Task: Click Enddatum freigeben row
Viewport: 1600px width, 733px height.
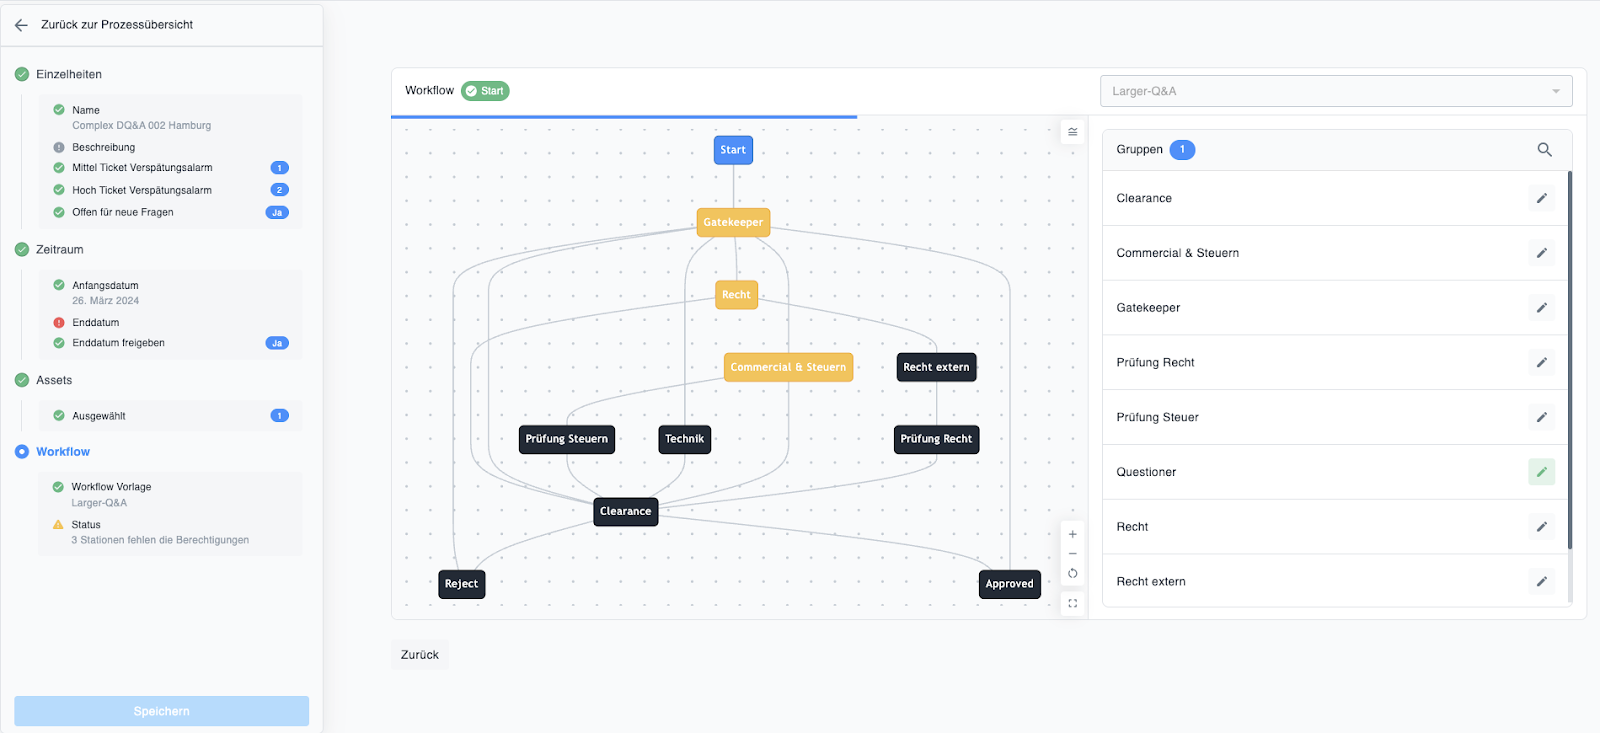Action: click(170, 343)
